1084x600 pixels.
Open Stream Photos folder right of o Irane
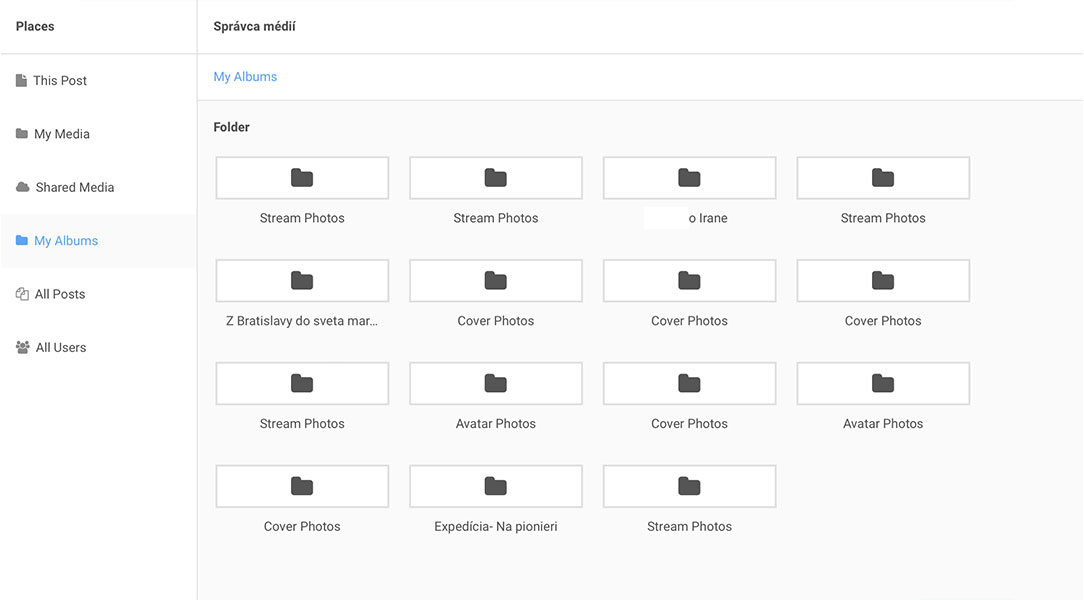(x=883, y=178)
